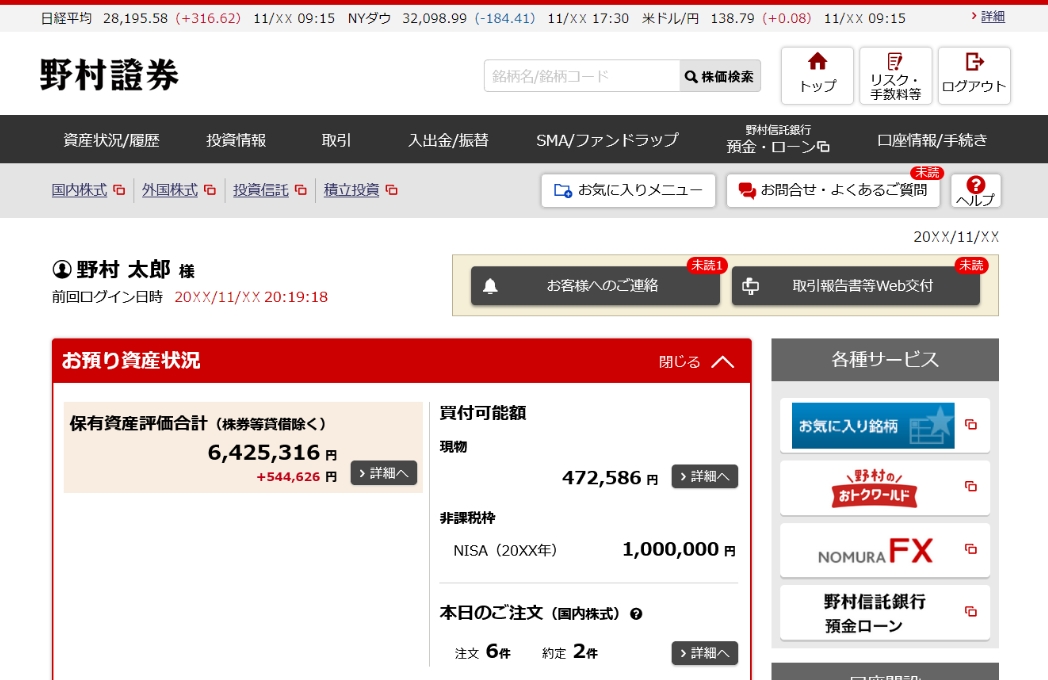Open 取引報告書等Web交付 button

856,286
